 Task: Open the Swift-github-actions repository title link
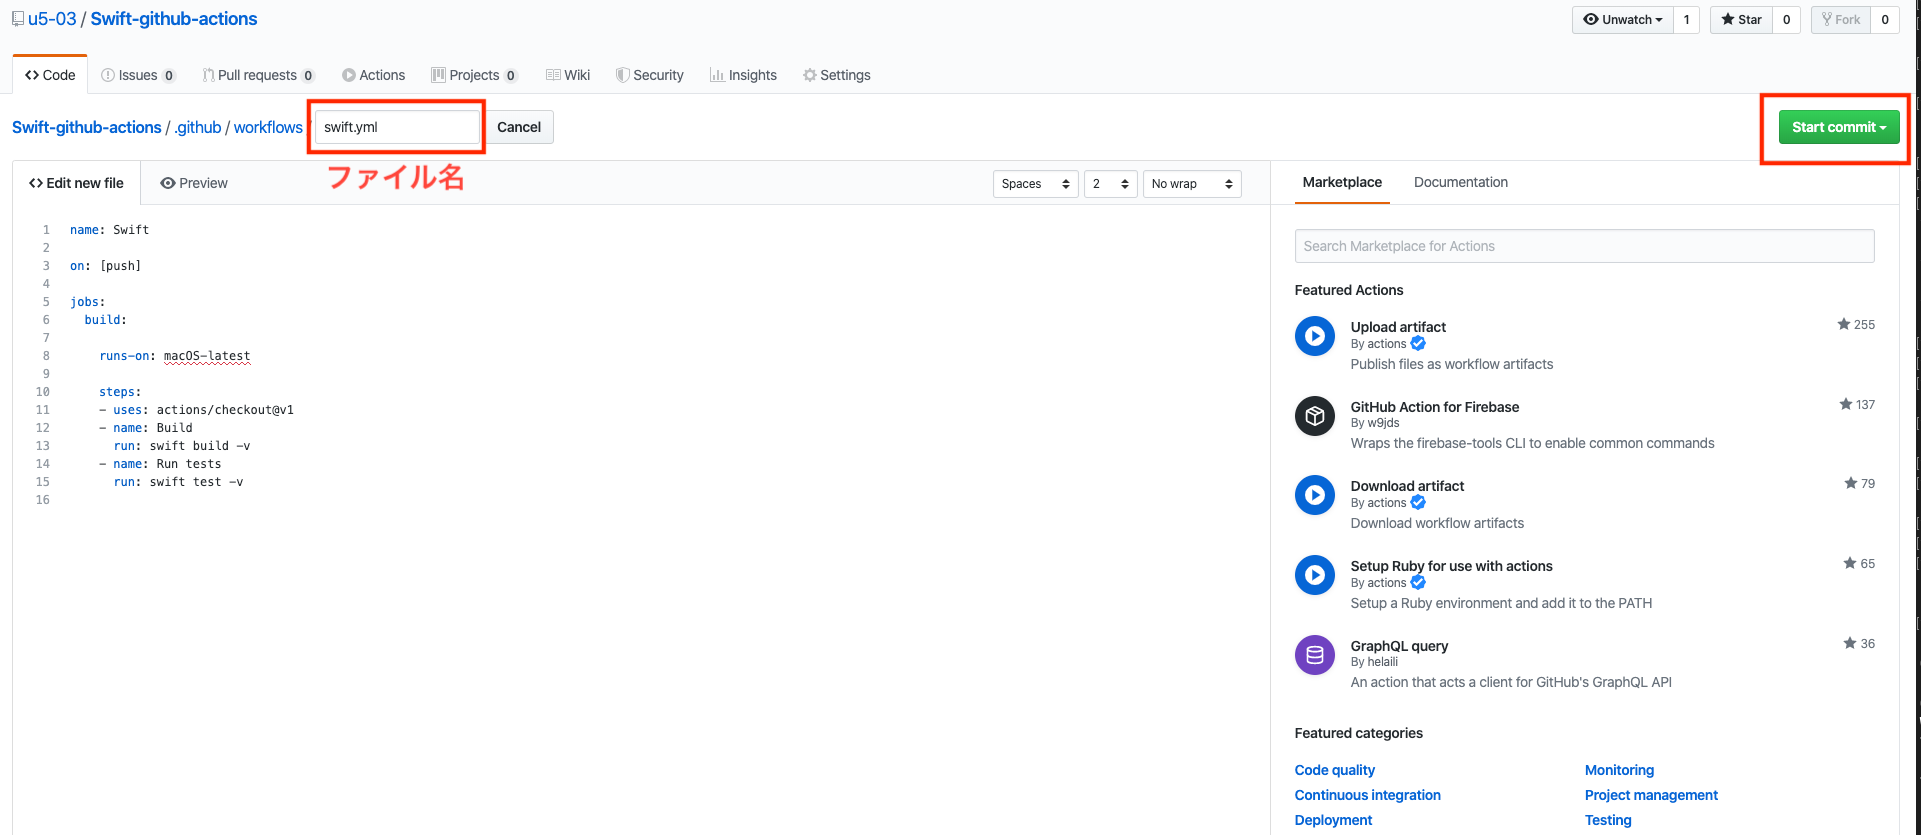click(x=174, y=19)
